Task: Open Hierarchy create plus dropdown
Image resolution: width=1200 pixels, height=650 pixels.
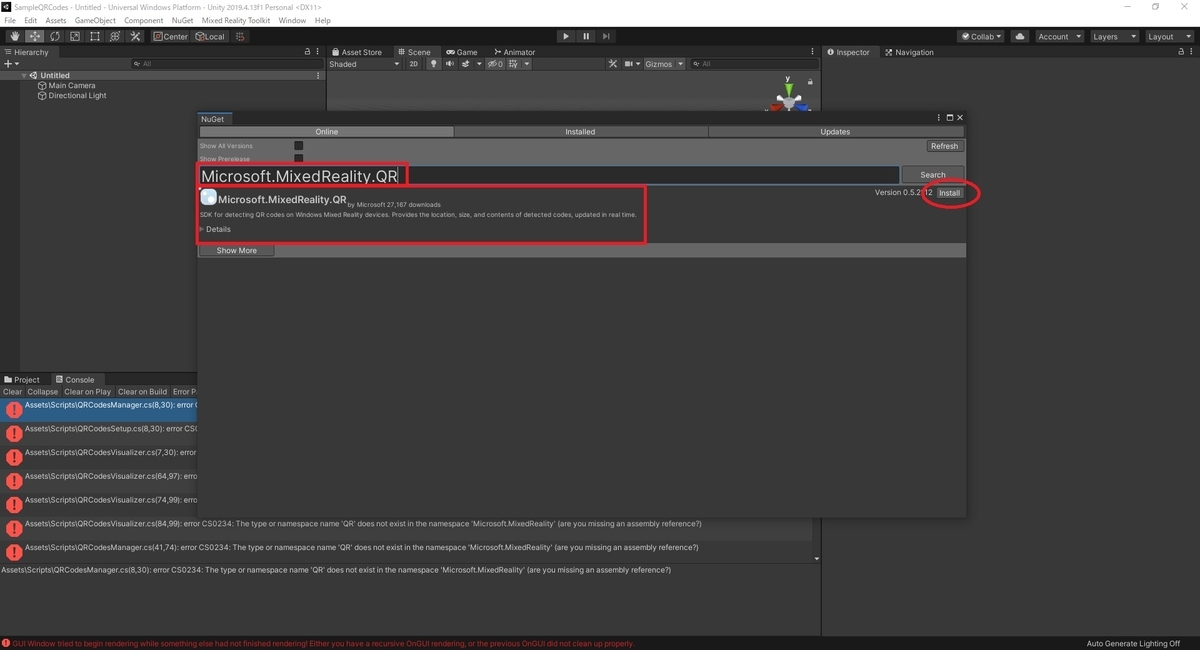Action: 11,64
